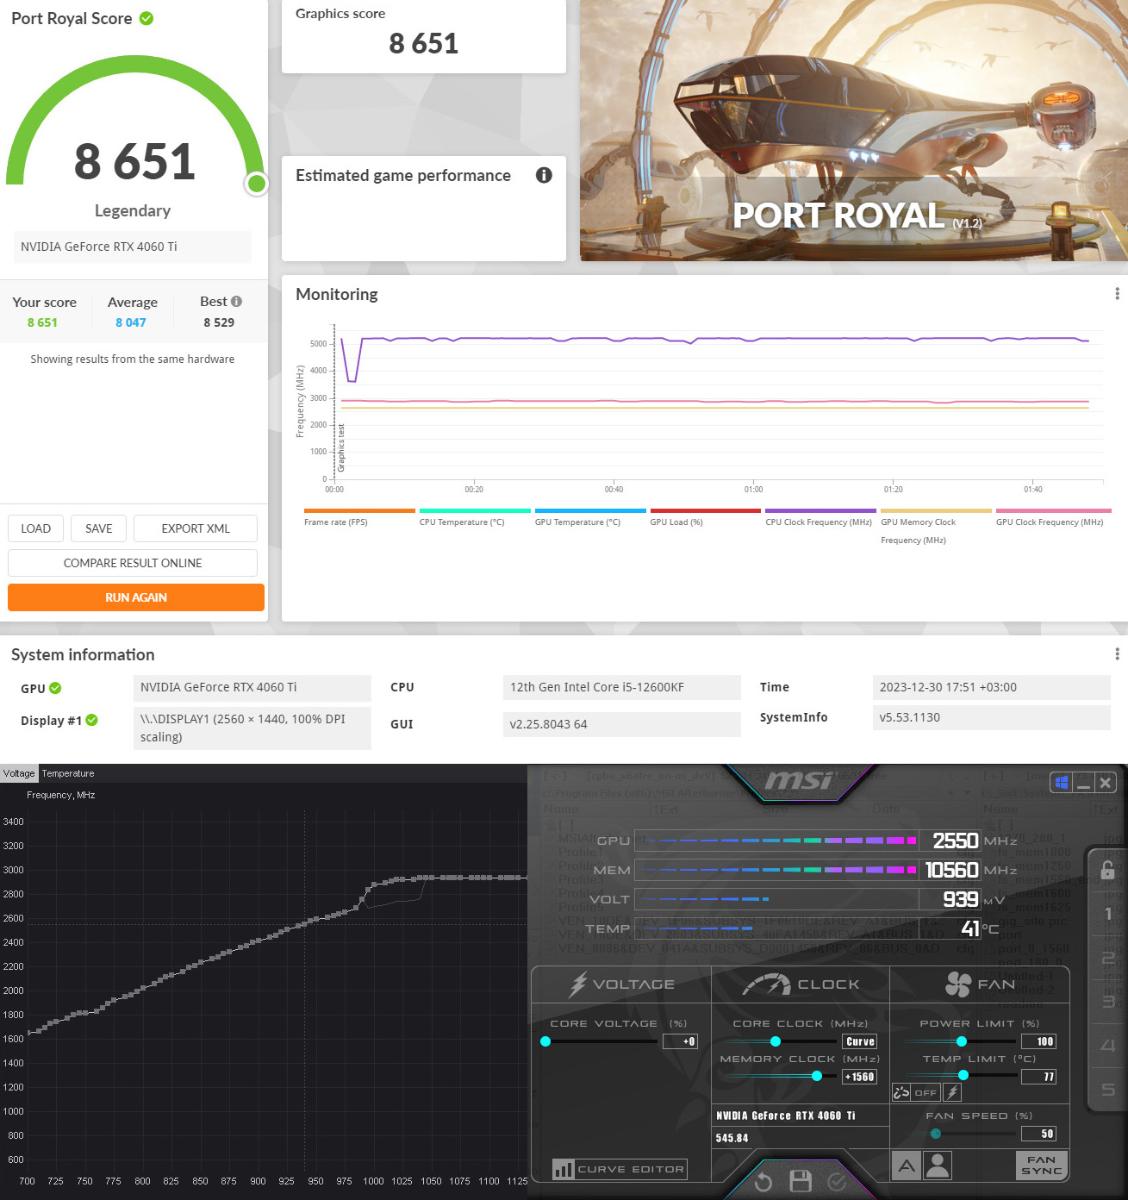Open Estimated game performance info icon
The width and height of the screenshot is (1128, 1200).
[544, 175]
